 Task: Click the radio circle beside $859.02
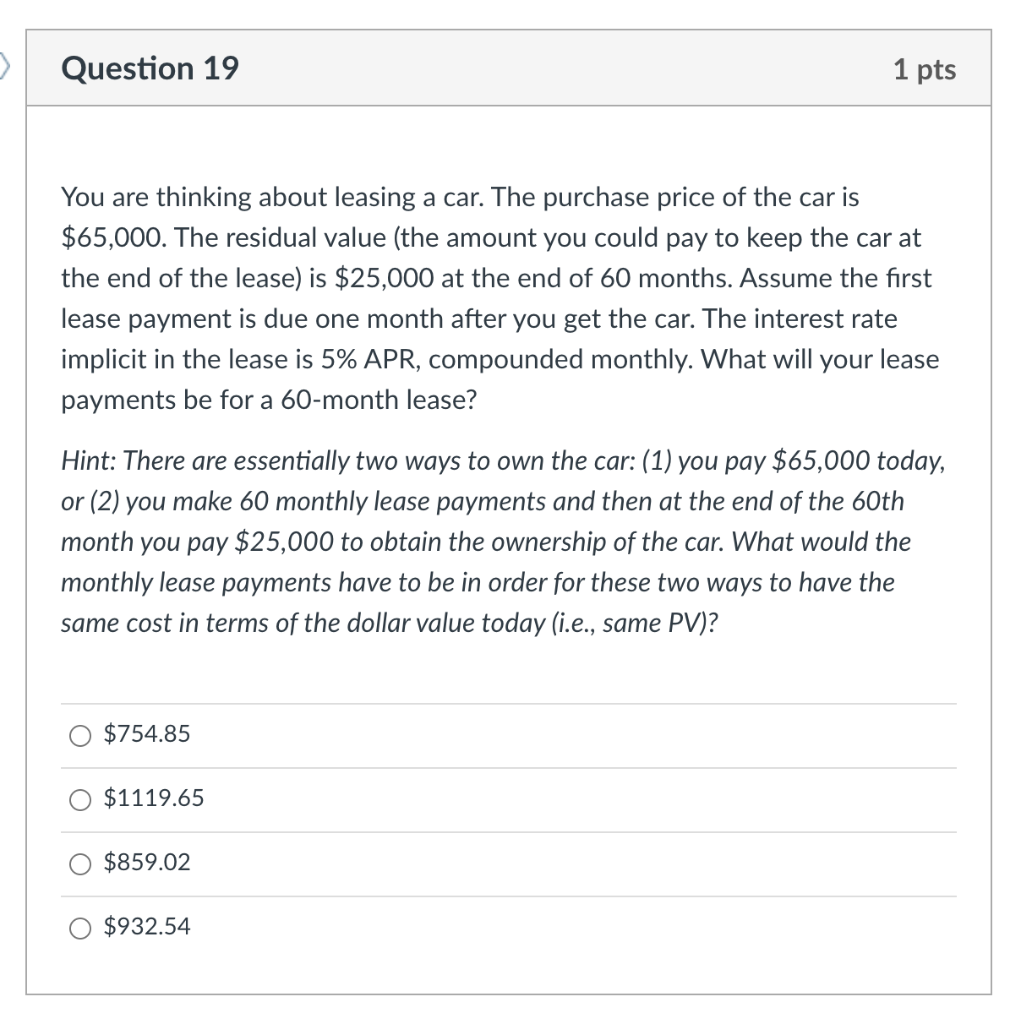click(x=80, y=864)
